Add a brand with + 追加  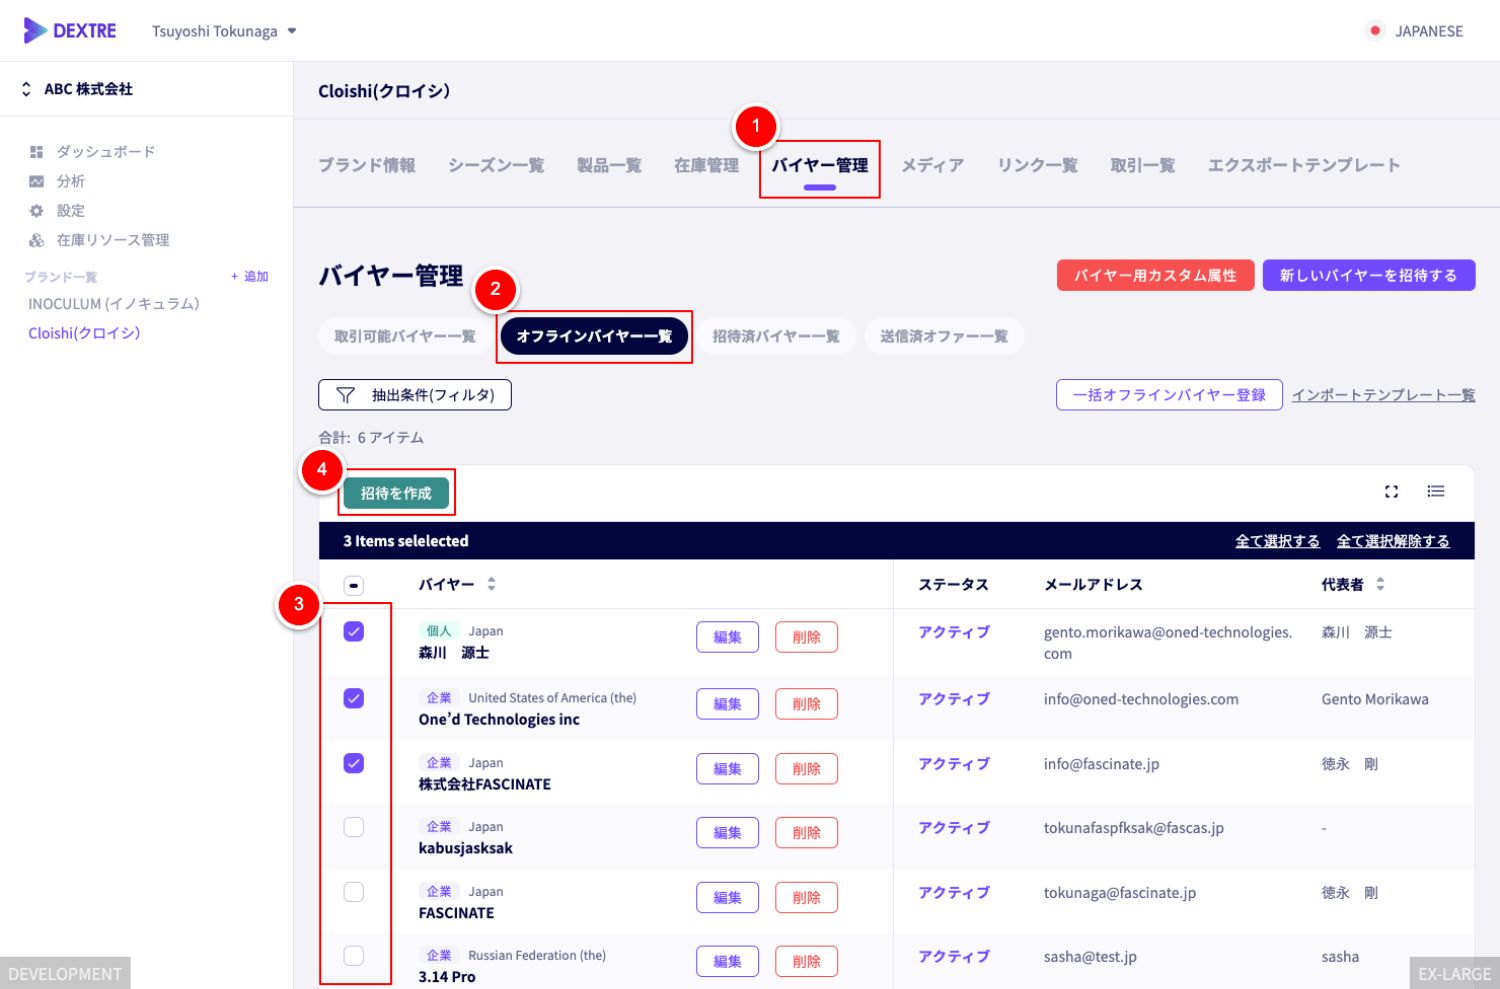coord(250,276)
